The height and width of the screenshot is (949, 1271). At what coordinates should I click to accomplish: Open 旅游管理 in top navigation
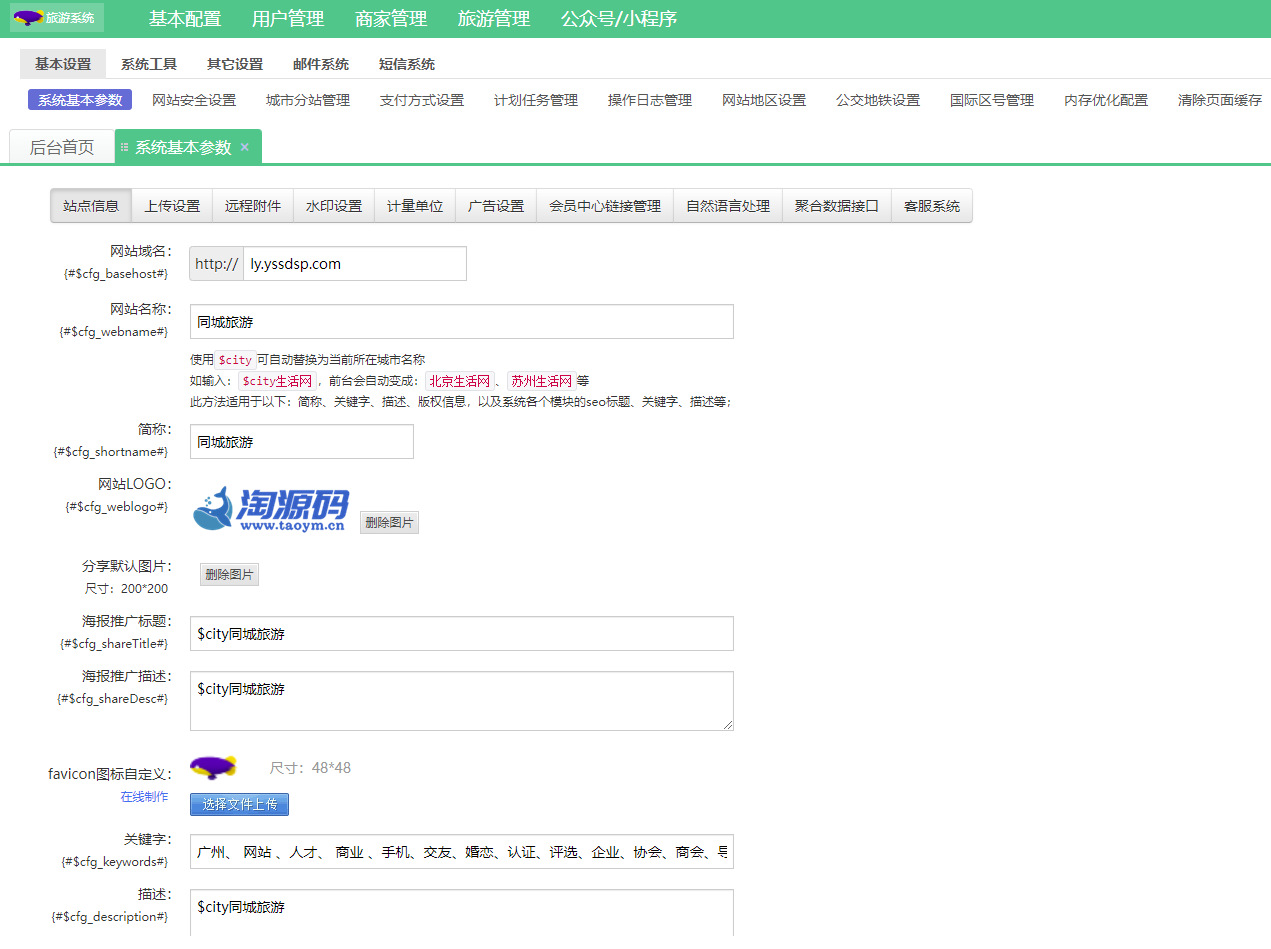pyautogui.click(x=494, y=18)
